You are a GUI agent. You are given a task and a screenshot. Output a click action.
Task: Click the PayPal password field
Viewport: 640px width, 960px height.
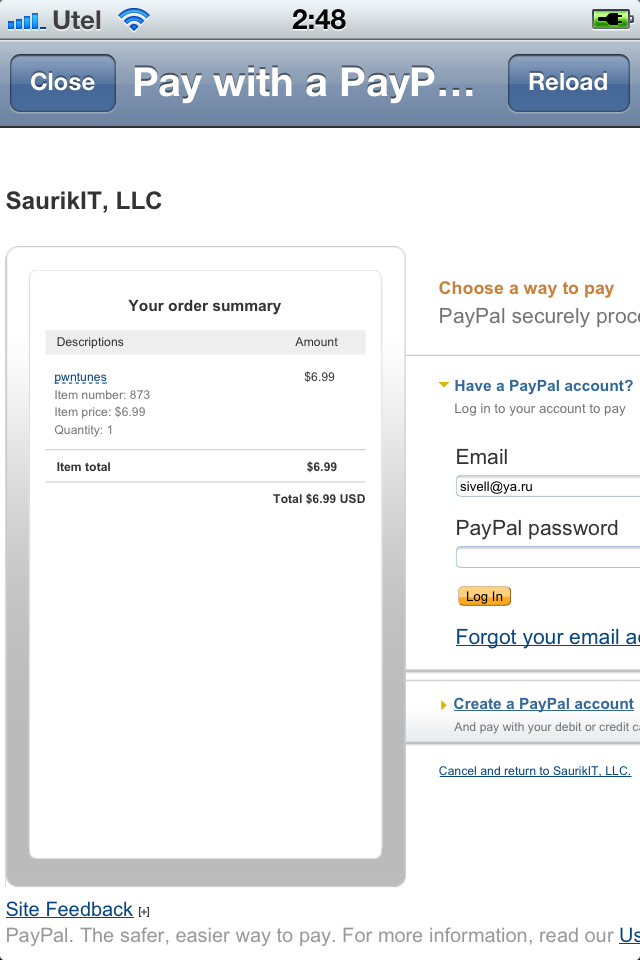click(x=547, y=557)
